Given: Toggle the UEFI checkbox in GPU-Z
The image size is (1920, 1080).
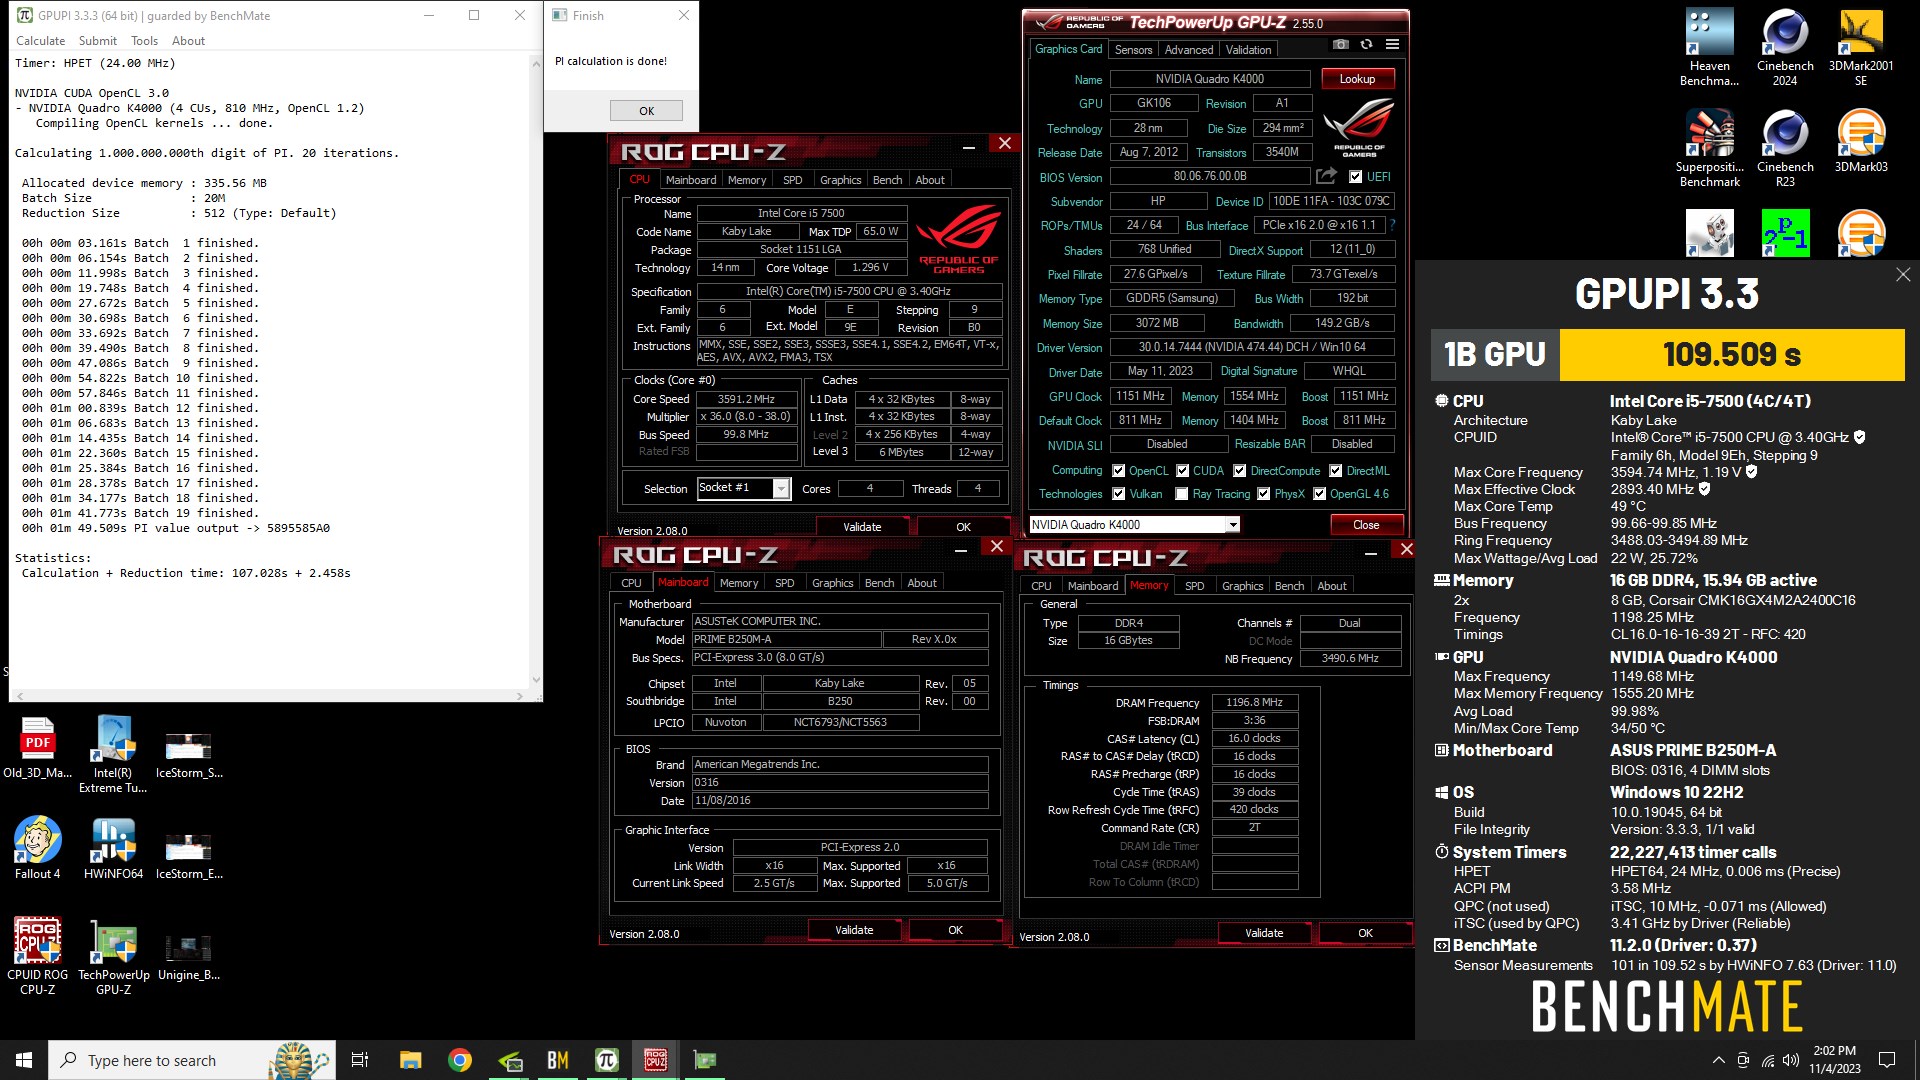Looking at the screenshot, I should point(1355,177).
